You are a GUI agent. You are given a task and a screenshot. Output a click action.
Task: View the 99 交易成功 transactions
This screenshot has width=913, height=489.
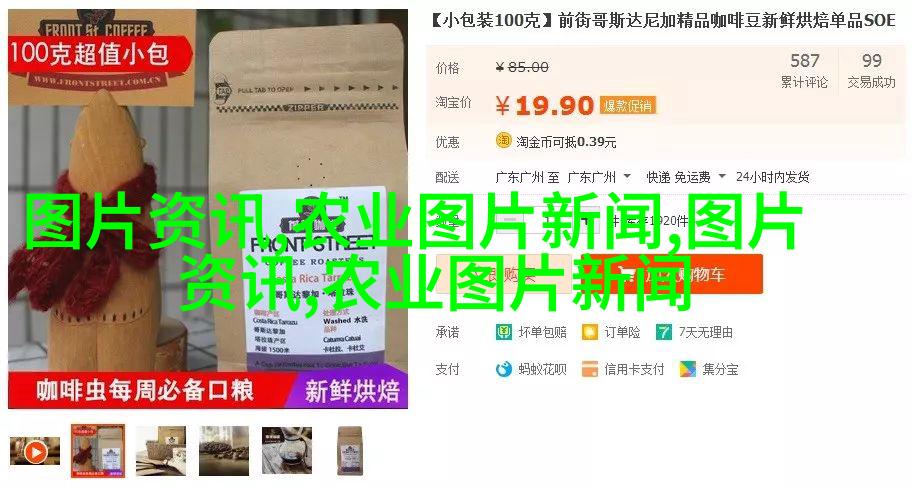(871, 70)
